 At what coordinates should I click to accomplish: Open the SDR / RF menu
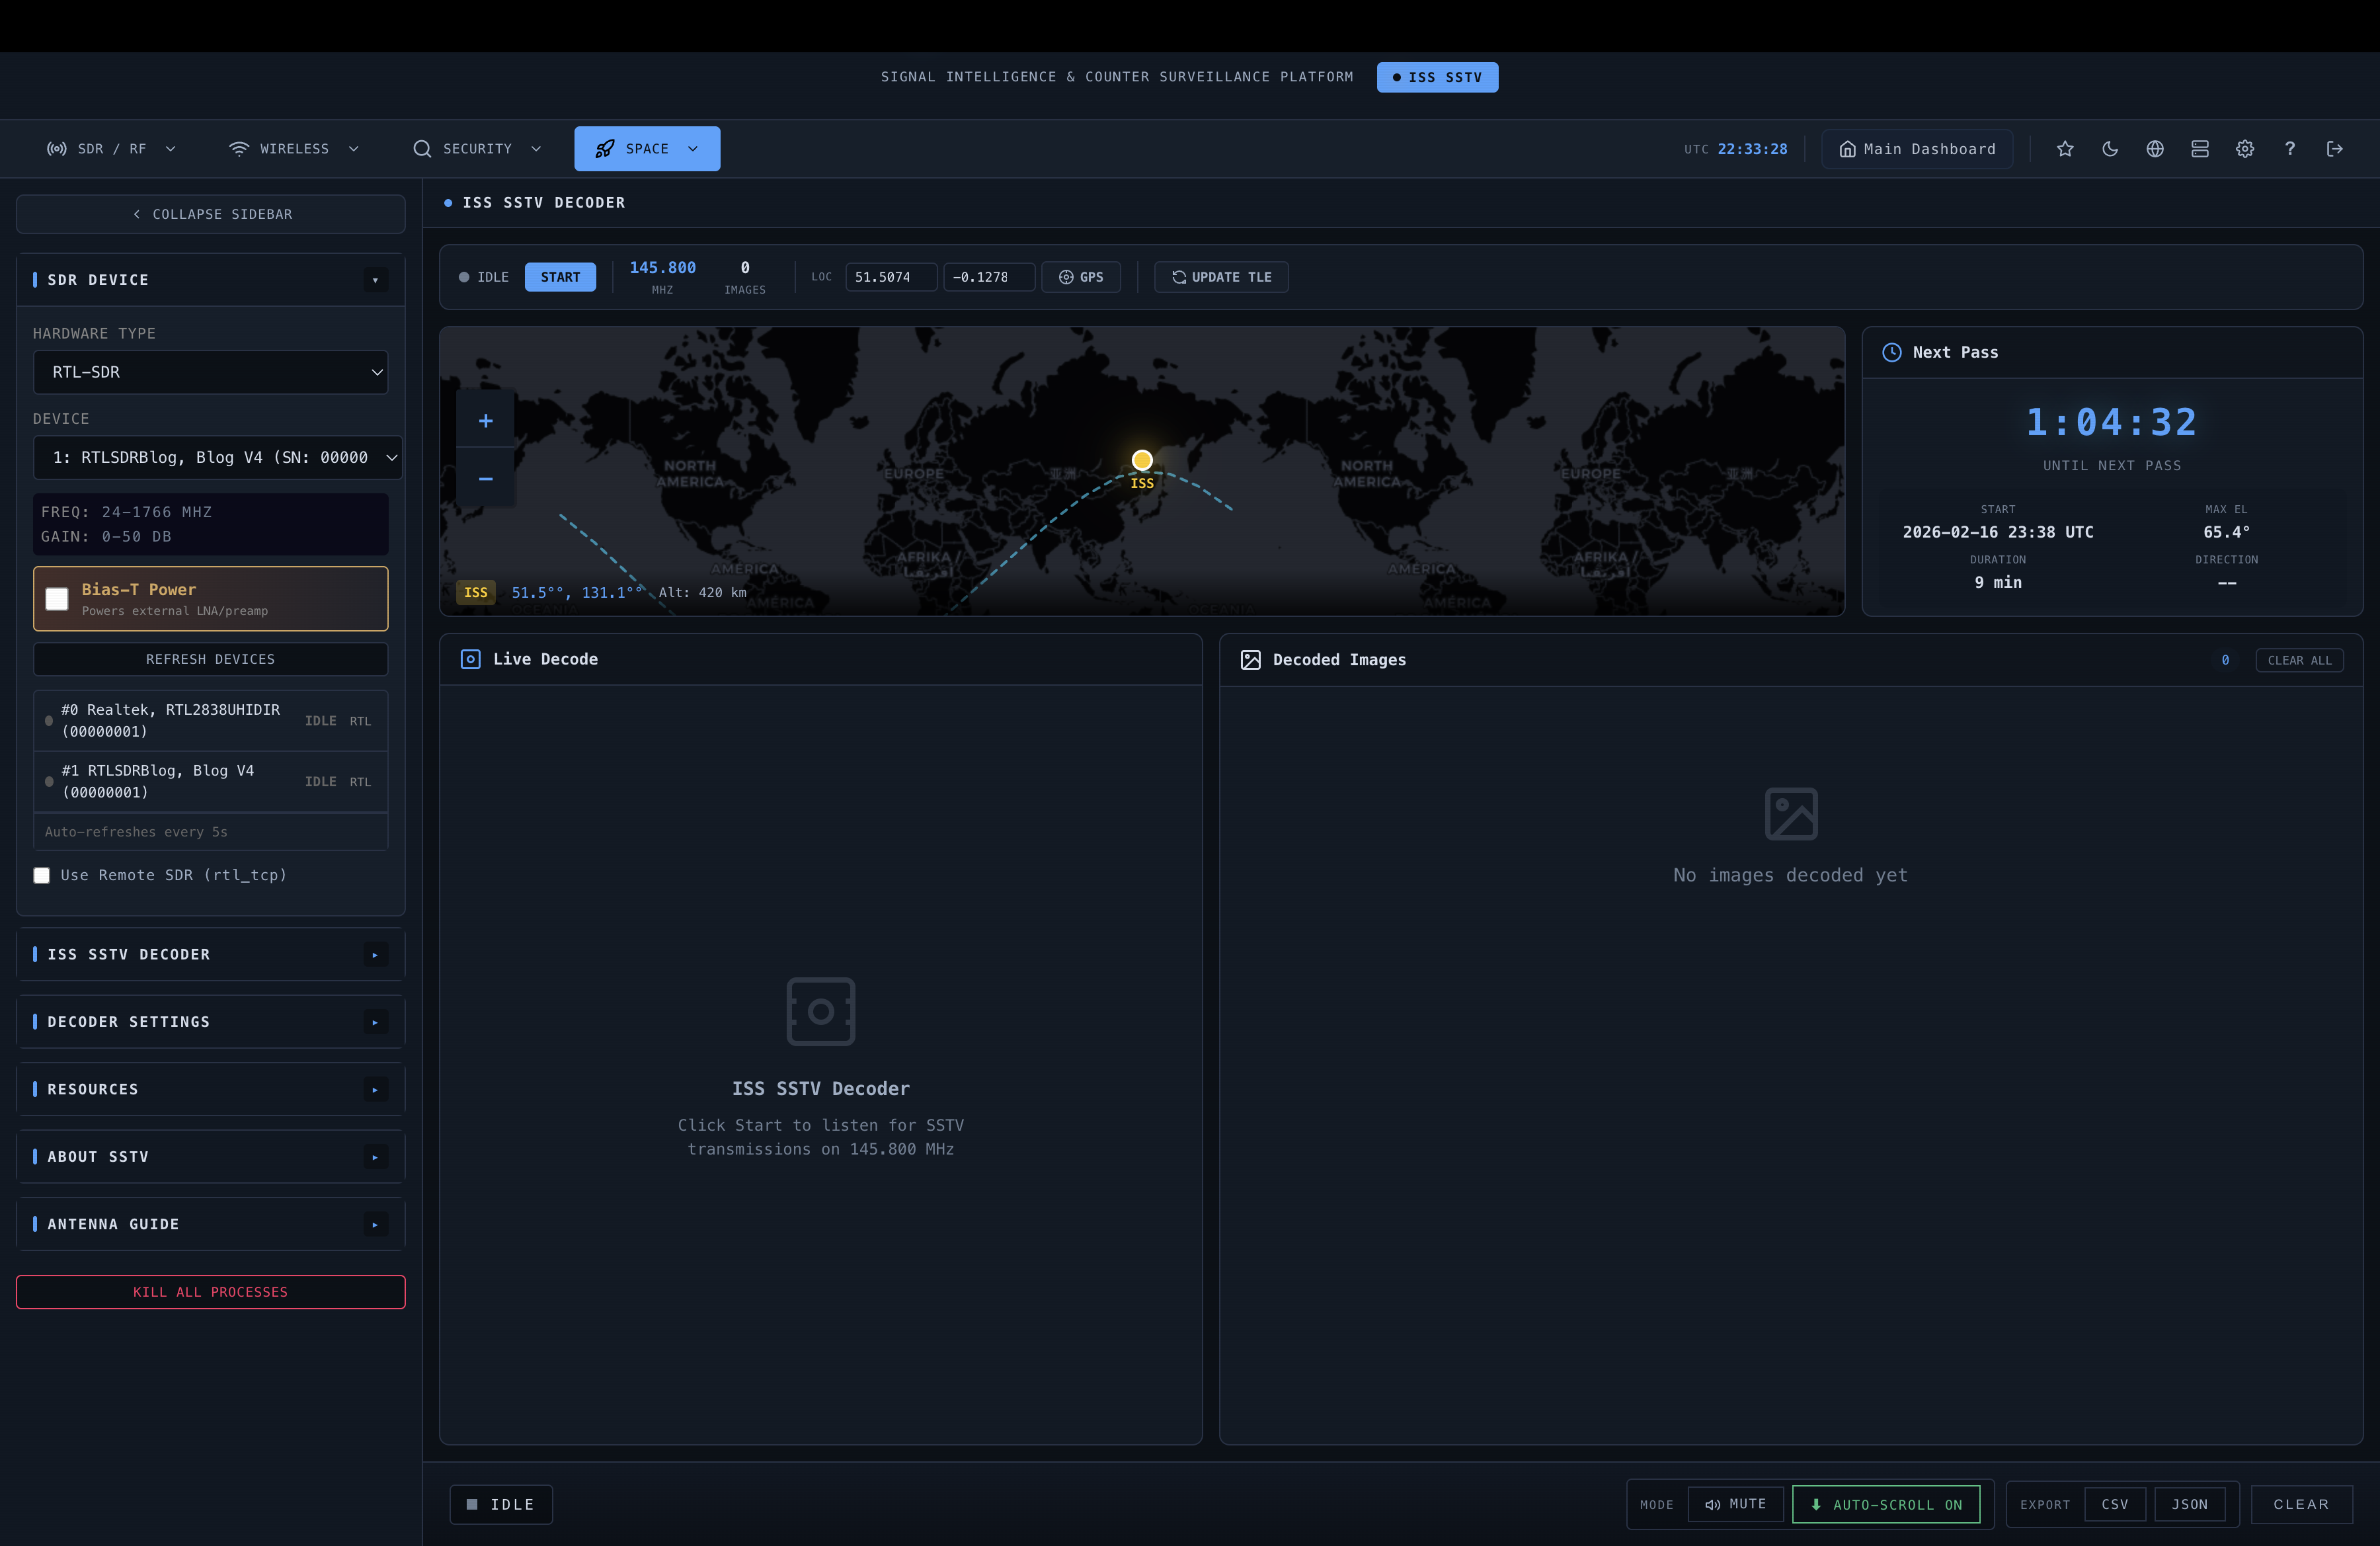111,149
